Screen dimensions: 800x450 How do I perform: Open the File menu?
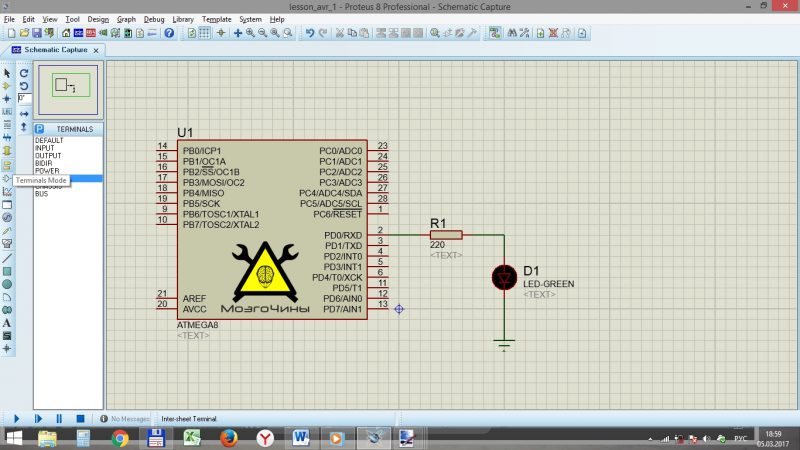click(9, 19)
